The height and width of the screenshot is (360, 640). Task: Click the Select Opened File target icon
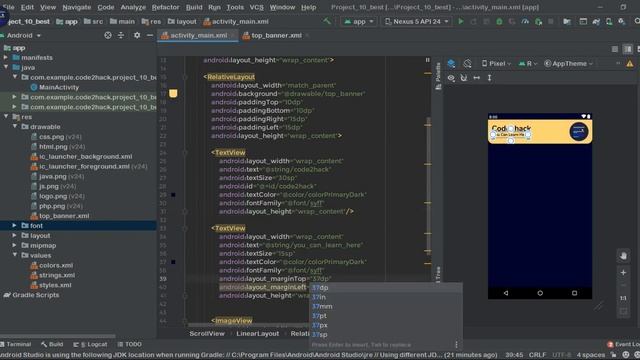108,36
